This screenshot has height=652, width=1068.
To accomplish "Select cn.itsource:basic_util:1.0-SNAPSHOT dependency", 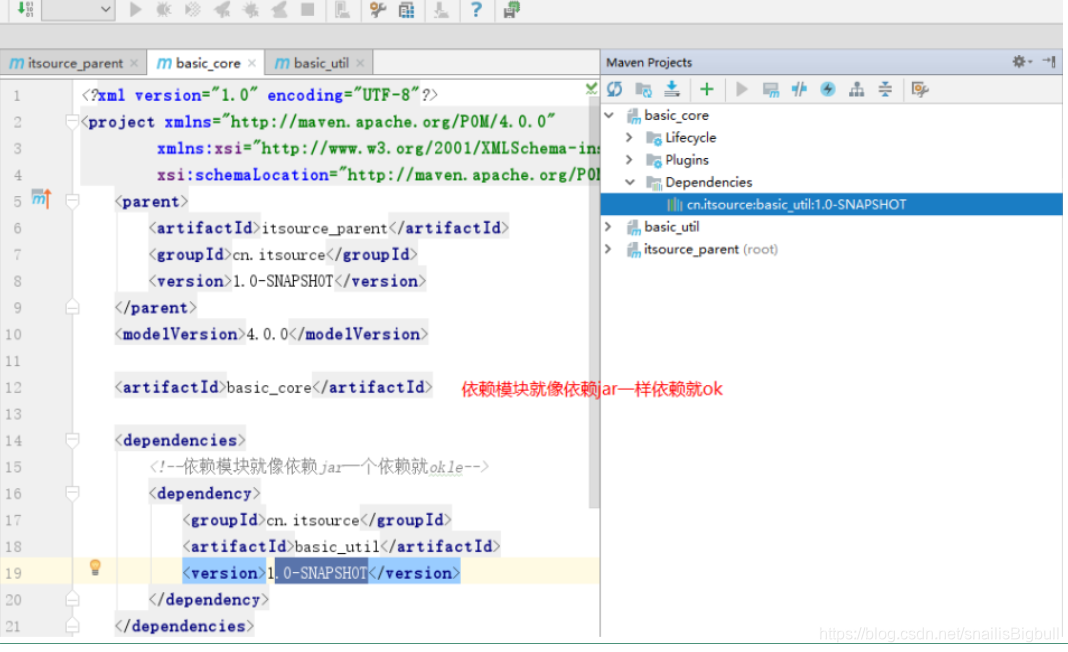I will click(796, 204).
